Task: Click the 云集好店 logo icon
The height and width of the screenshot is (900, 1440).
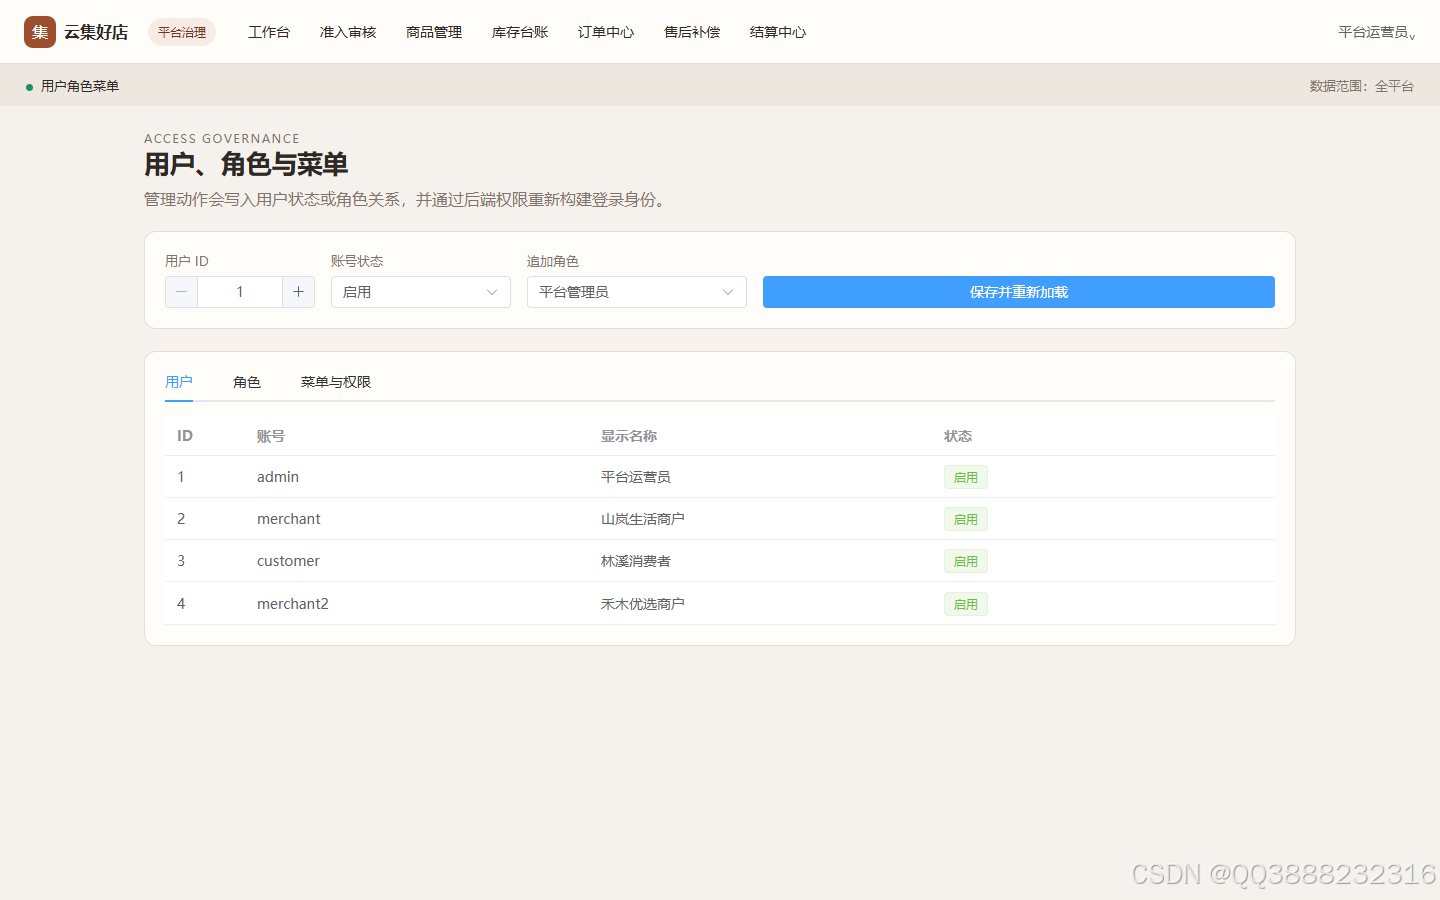Action: click(x=40, y=32)
